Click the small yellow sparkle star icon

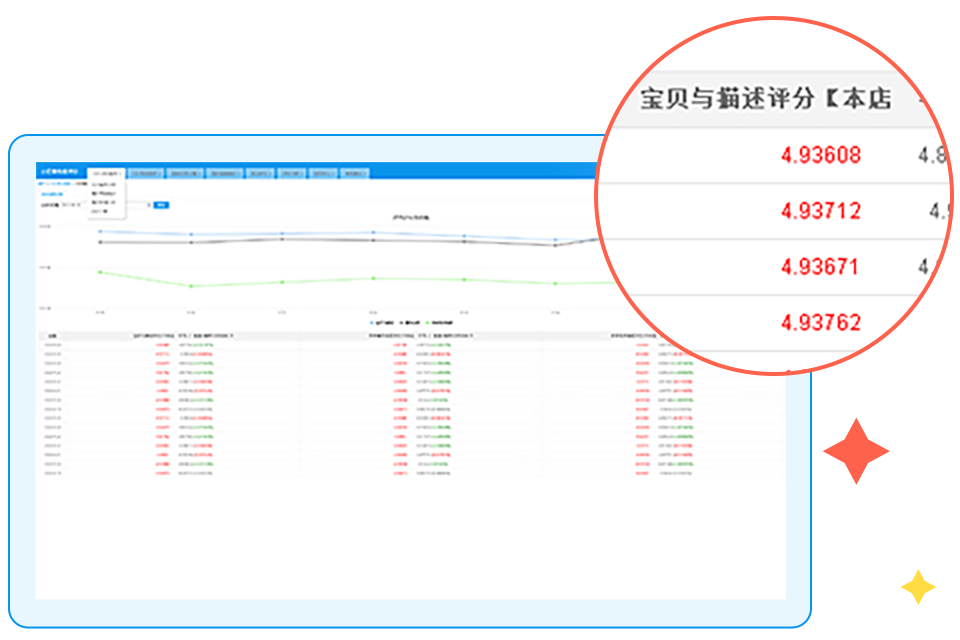pyautogui.click(x=917, y=587)
